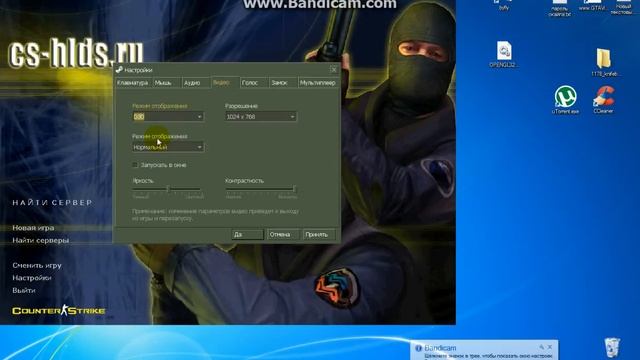
Task: Switch to the Мультиплеер tab
Action: (x=318, y=83)
